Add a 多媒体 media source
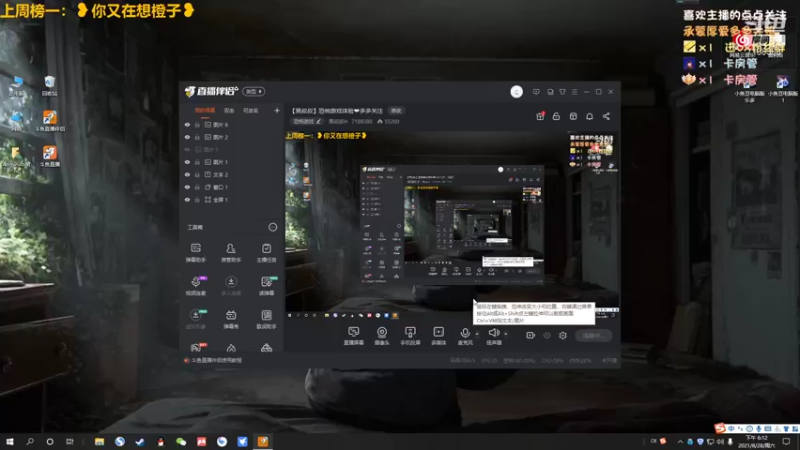This screenshot has height=450, width=800. click(x=438, y=336)
